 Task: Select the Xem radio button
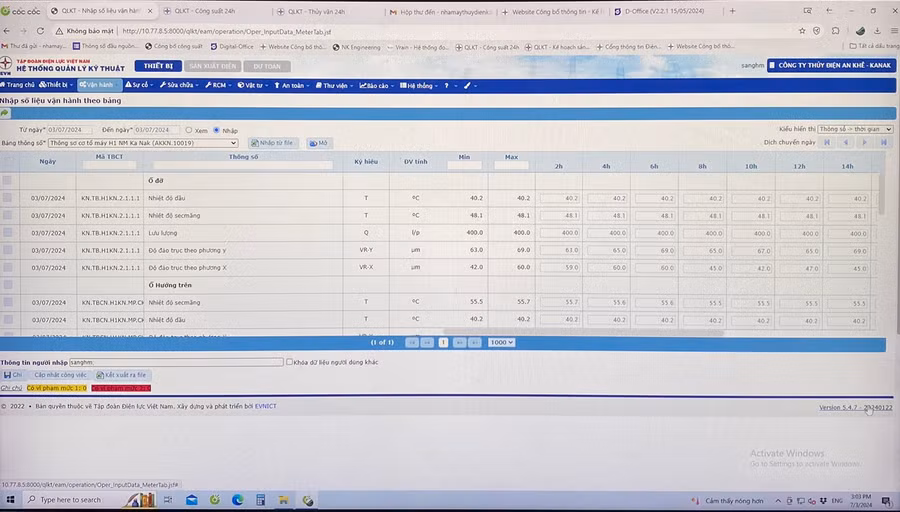pos(189,130)
